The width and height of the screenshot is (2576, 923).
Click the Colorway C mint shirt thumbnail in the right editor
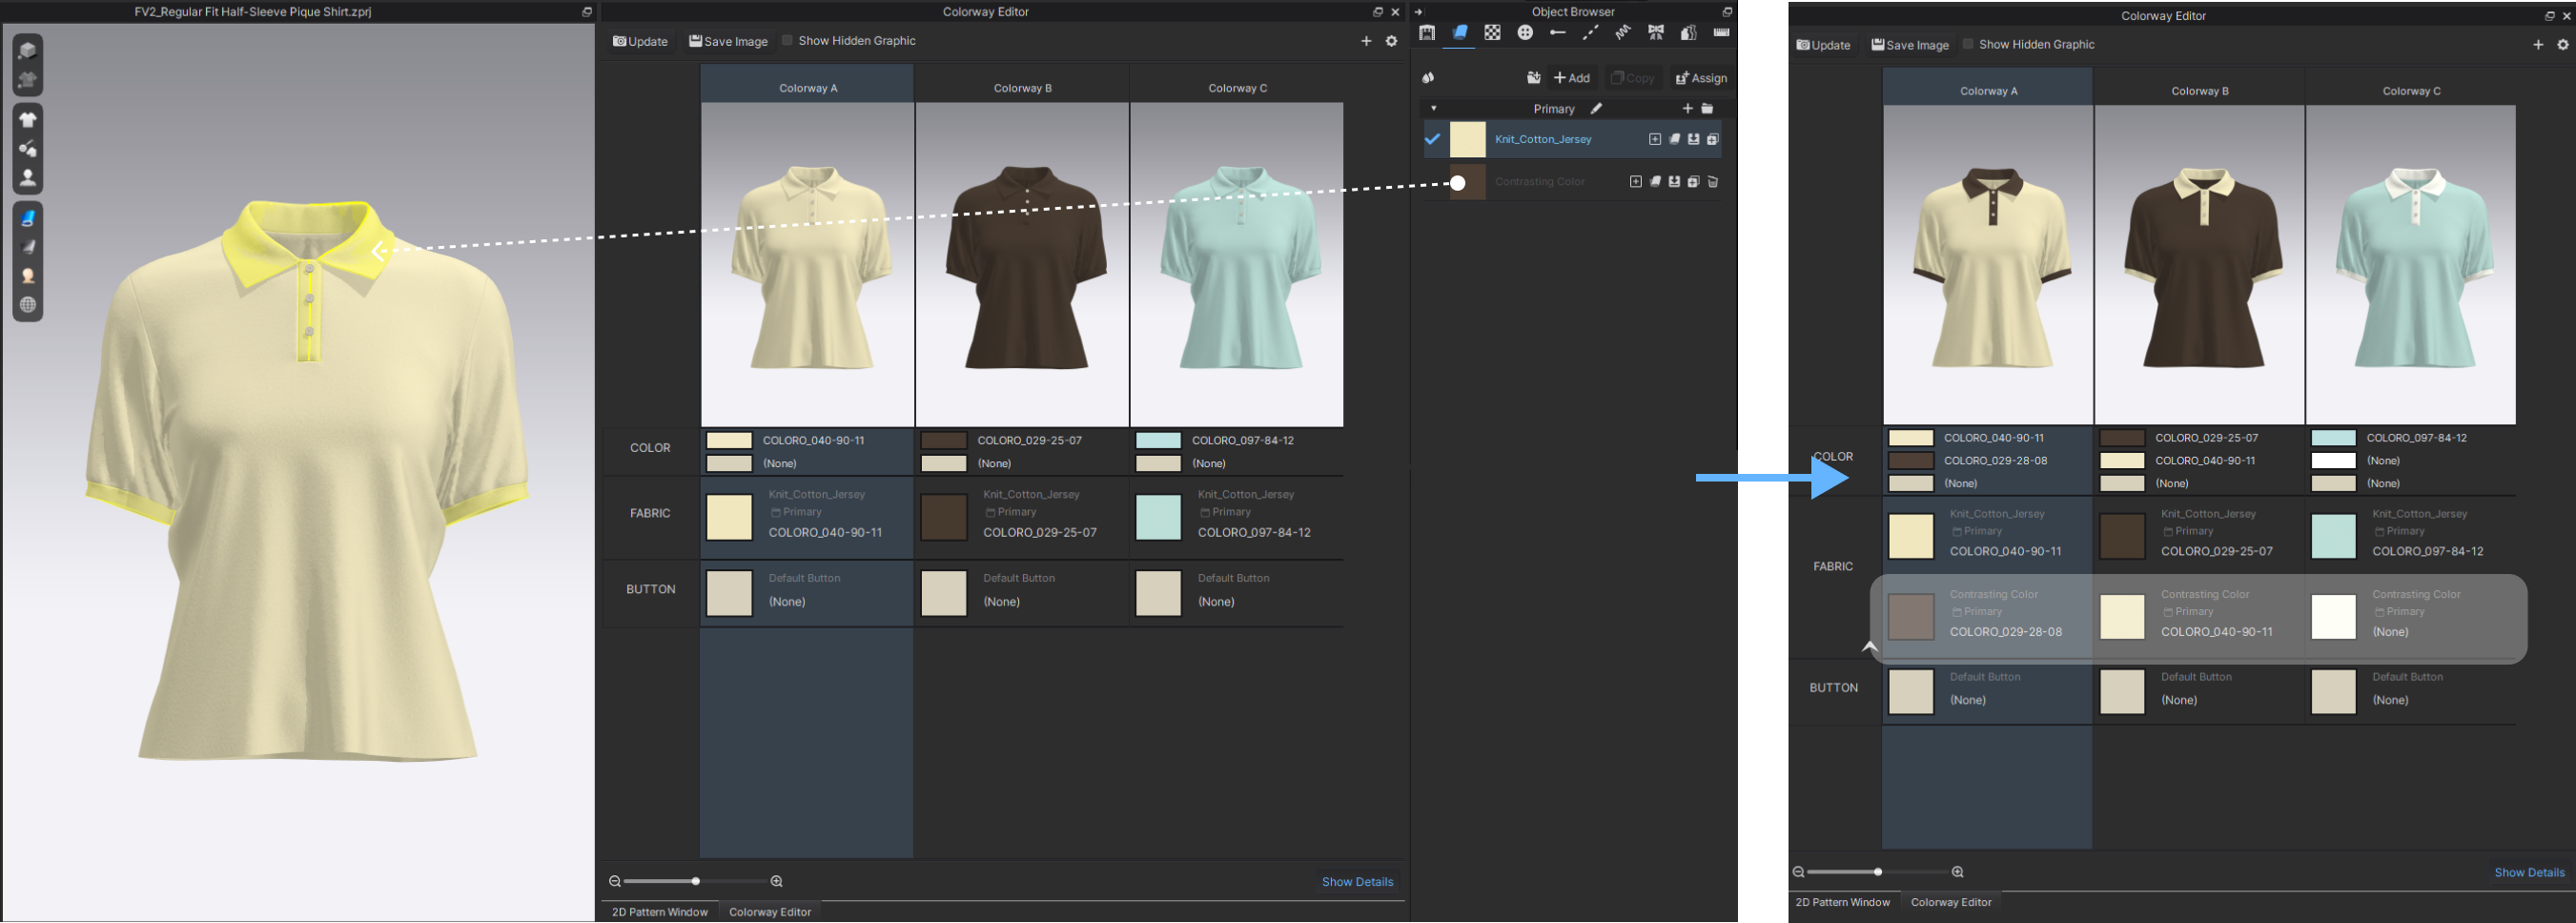click(2410, 265)
